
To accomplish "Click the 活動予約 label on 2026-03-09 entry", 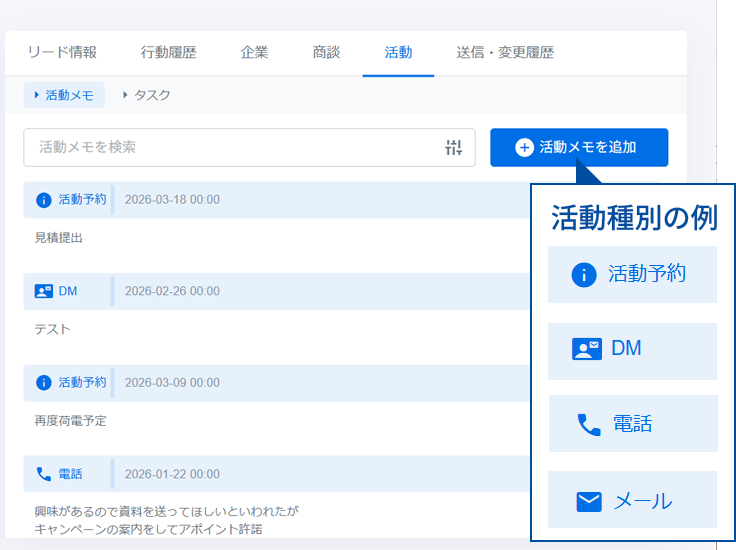I will [83, 382].
